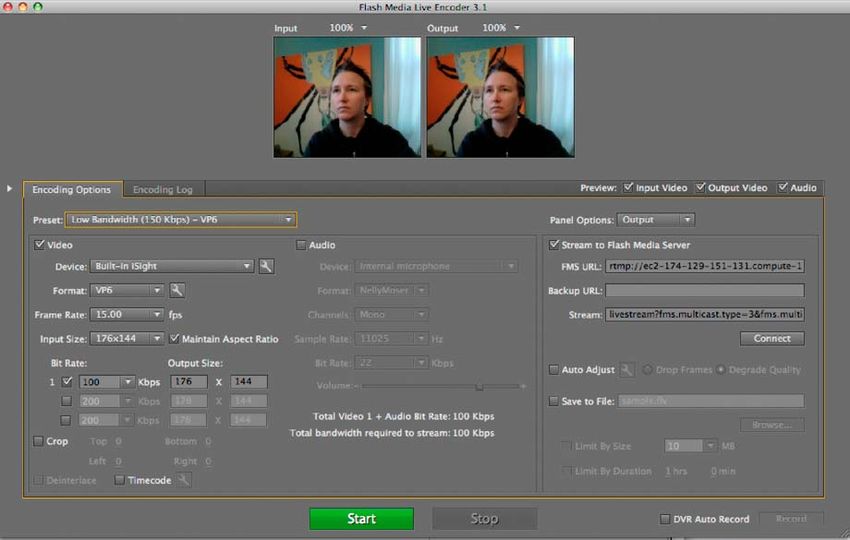Click the Browse button
The height and width of the screenshot is (540, 850).
tap(772, 425)
